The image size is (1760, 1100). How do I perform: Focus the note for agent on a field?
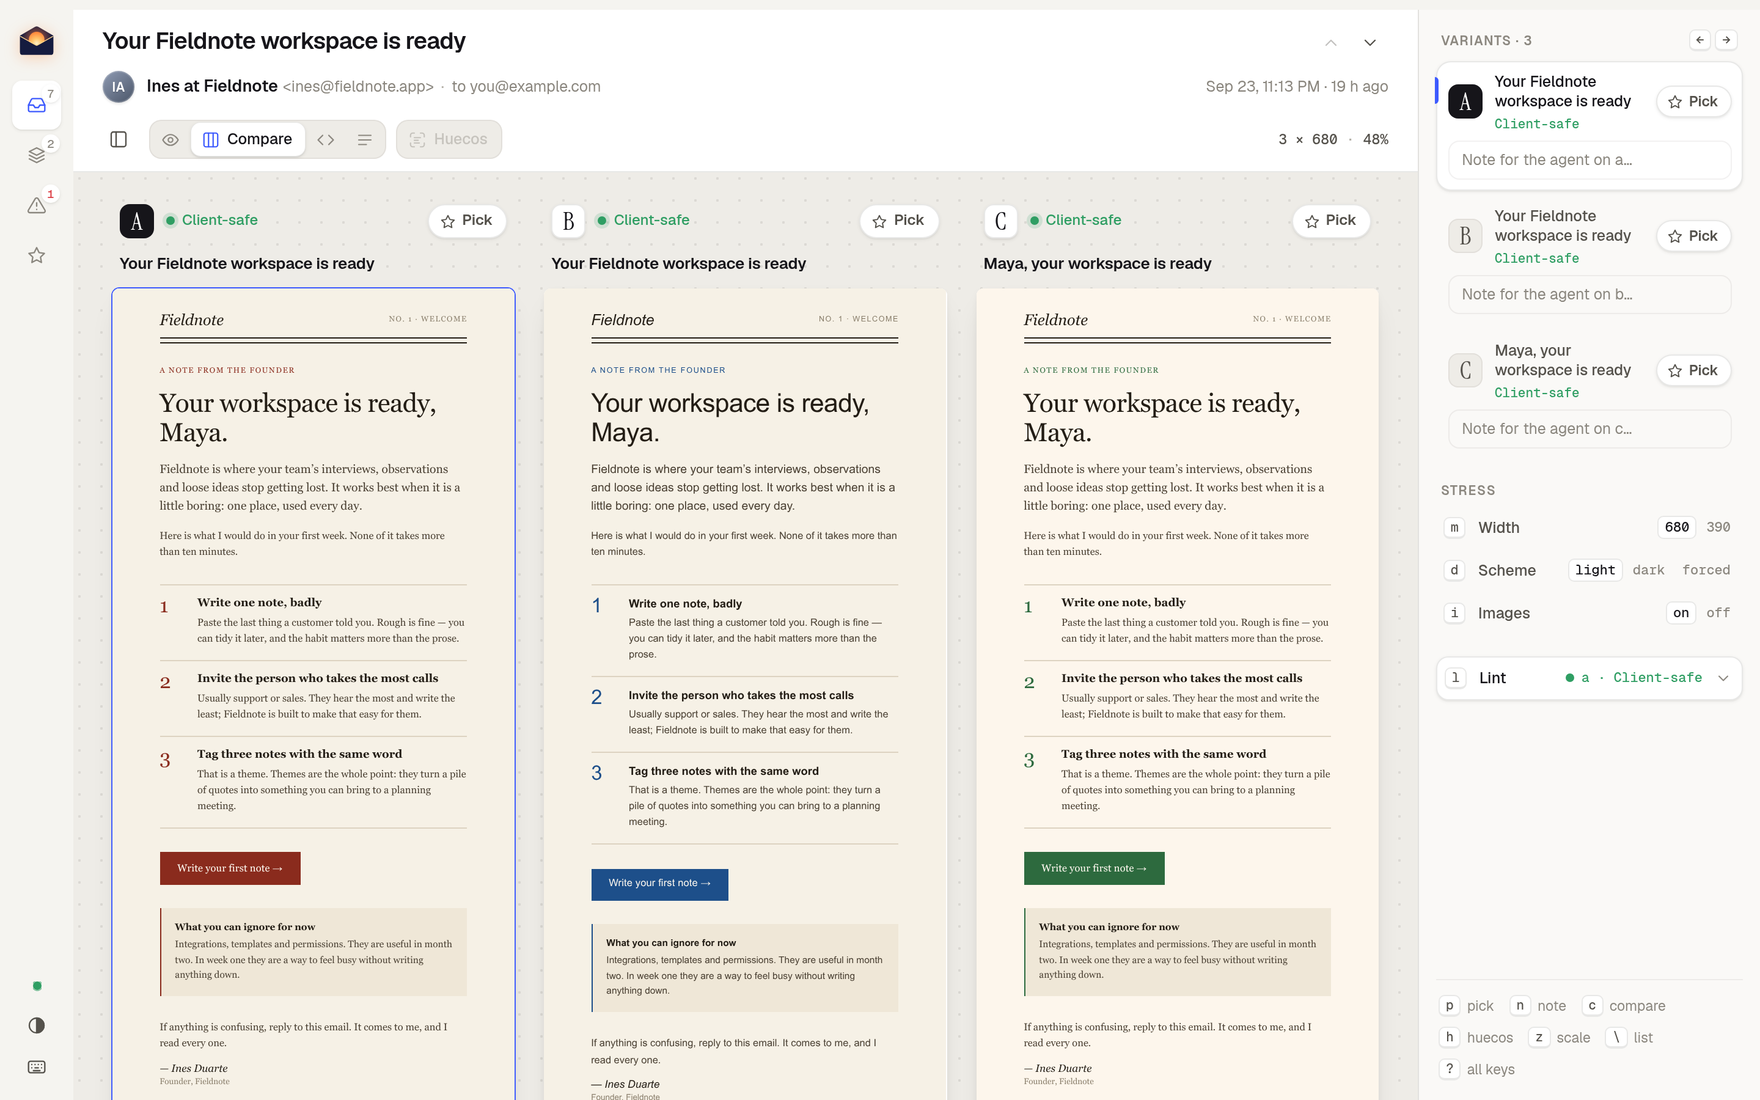point(1590,160)
